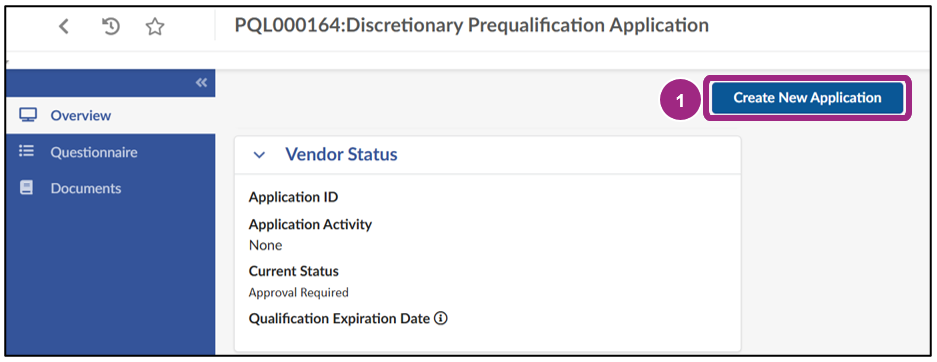
Task: Click the Application ID label
Action: click(293, 197)
